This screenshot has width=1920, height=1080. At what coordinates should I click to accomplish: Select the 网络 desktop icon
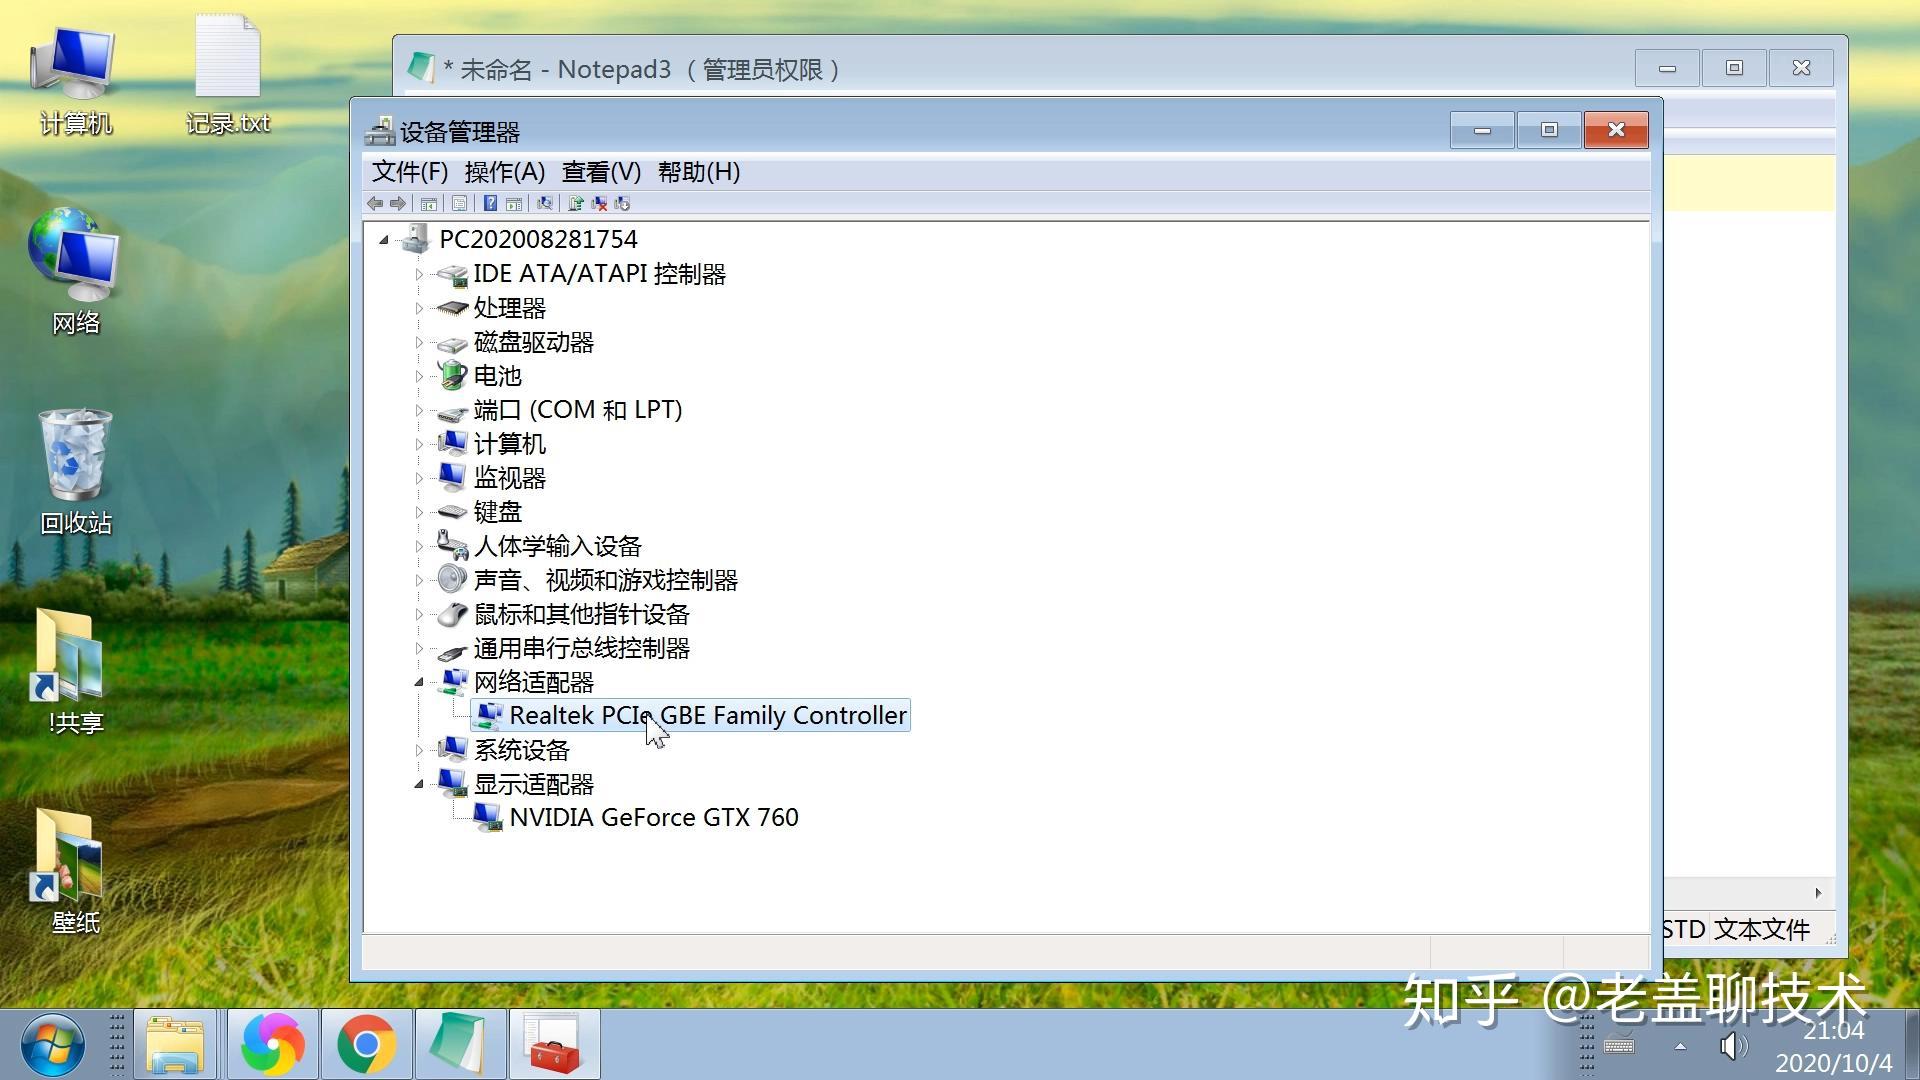(75, 270)
